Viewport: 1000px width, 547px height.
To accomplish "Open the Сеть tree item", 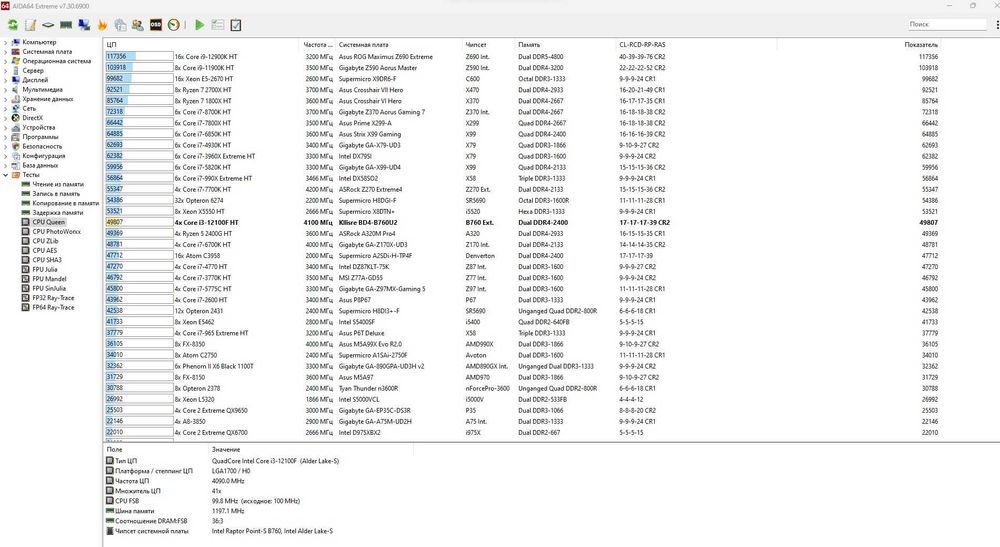I will pos(29,108).
